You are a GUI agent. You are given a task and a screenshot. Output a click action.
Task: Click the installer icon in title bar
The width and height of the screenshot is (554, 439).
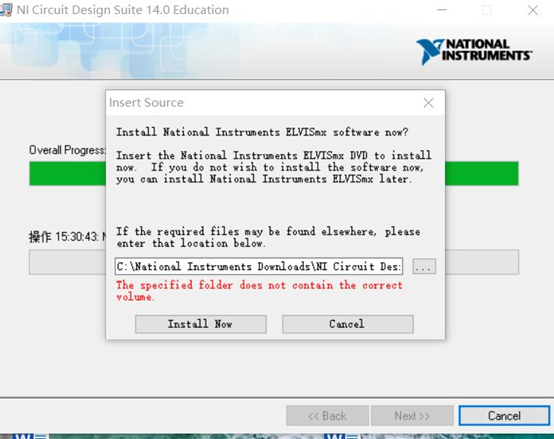(6, 10)
